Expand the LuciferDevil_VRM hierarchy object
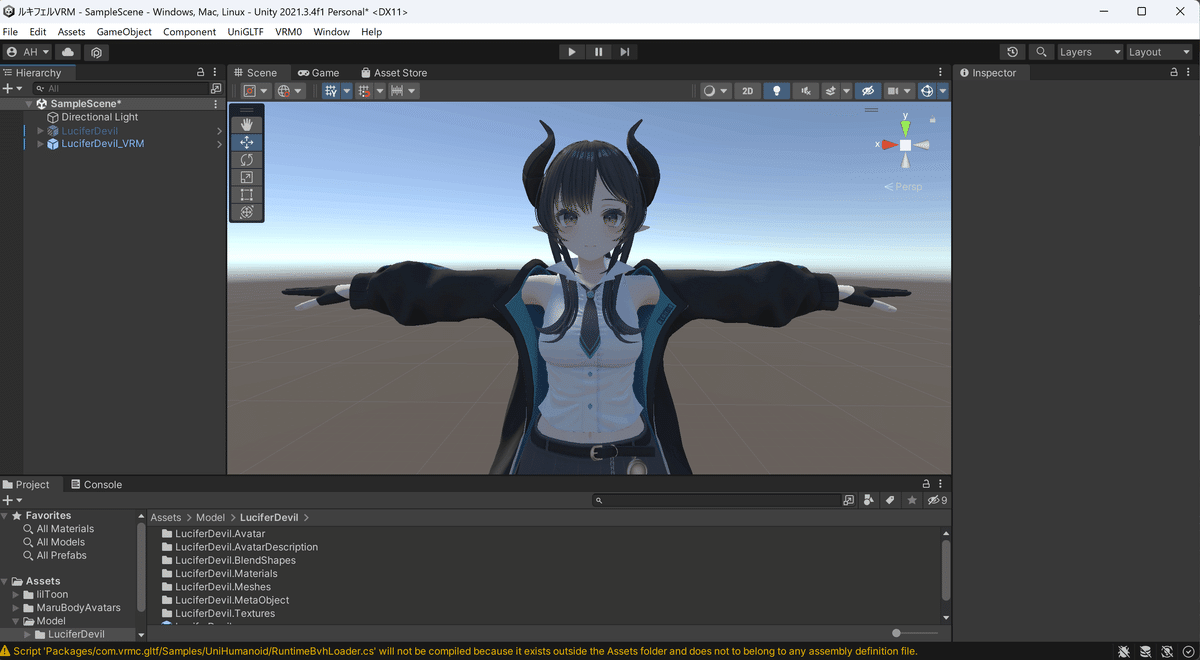 pyautogui.click(x=41, y=144)
